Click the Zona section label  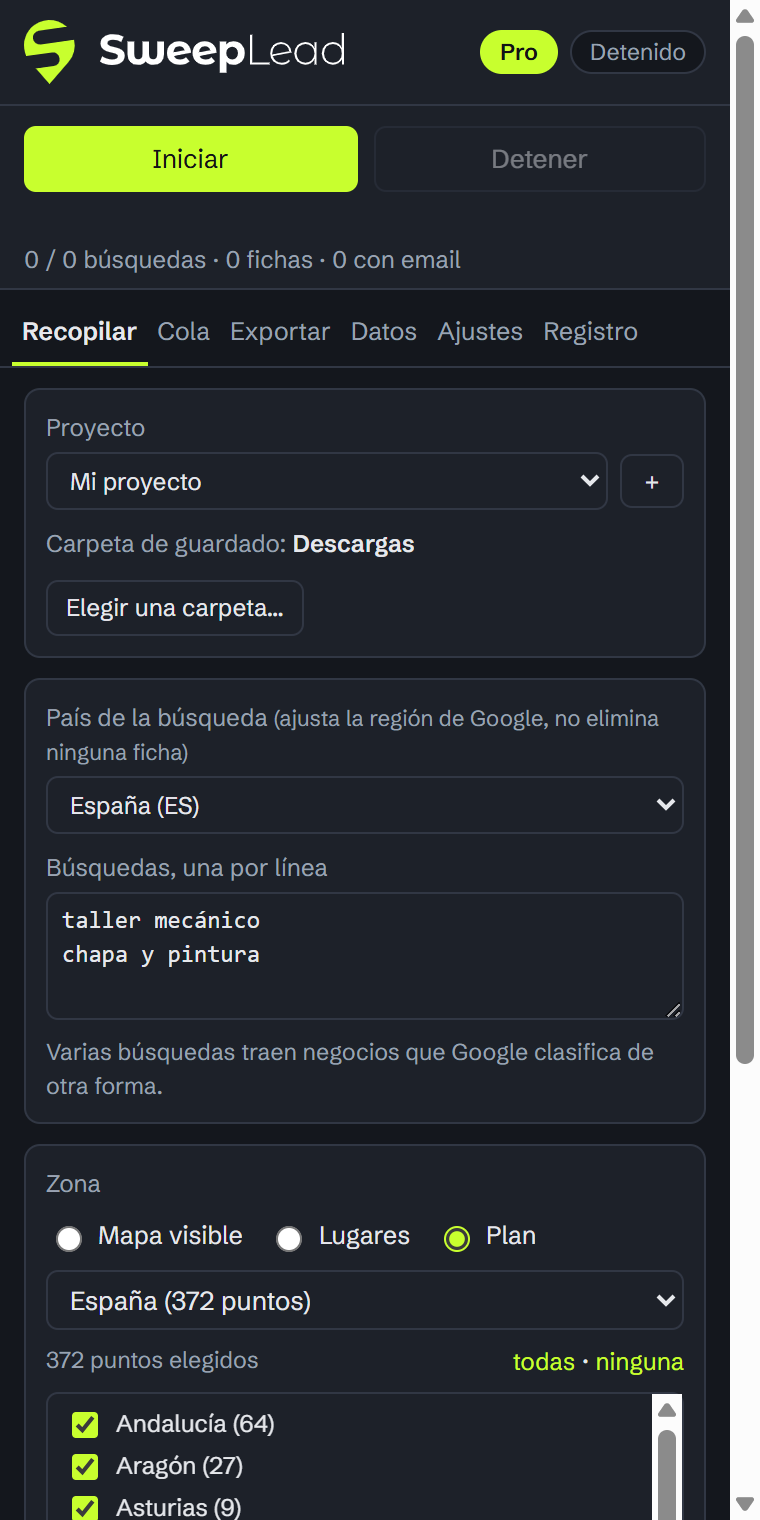coord(73,1184)
